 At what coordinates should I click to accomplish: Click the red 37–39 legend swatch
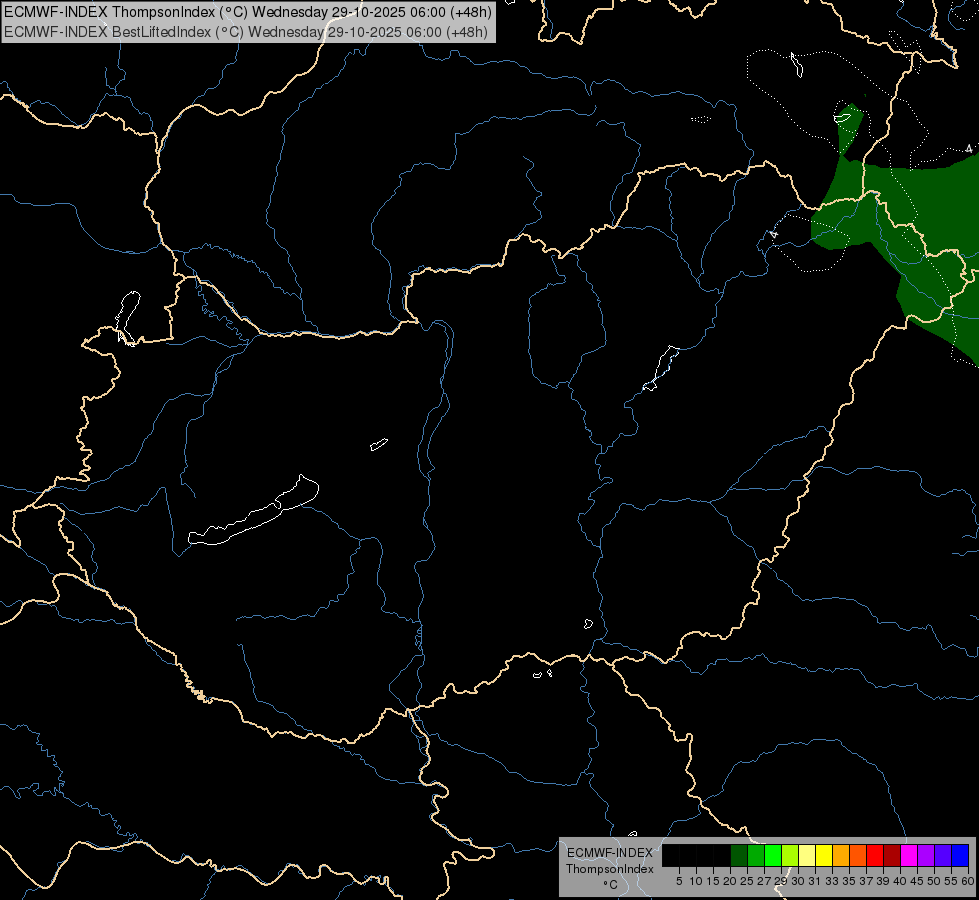(x=875, y=855)
